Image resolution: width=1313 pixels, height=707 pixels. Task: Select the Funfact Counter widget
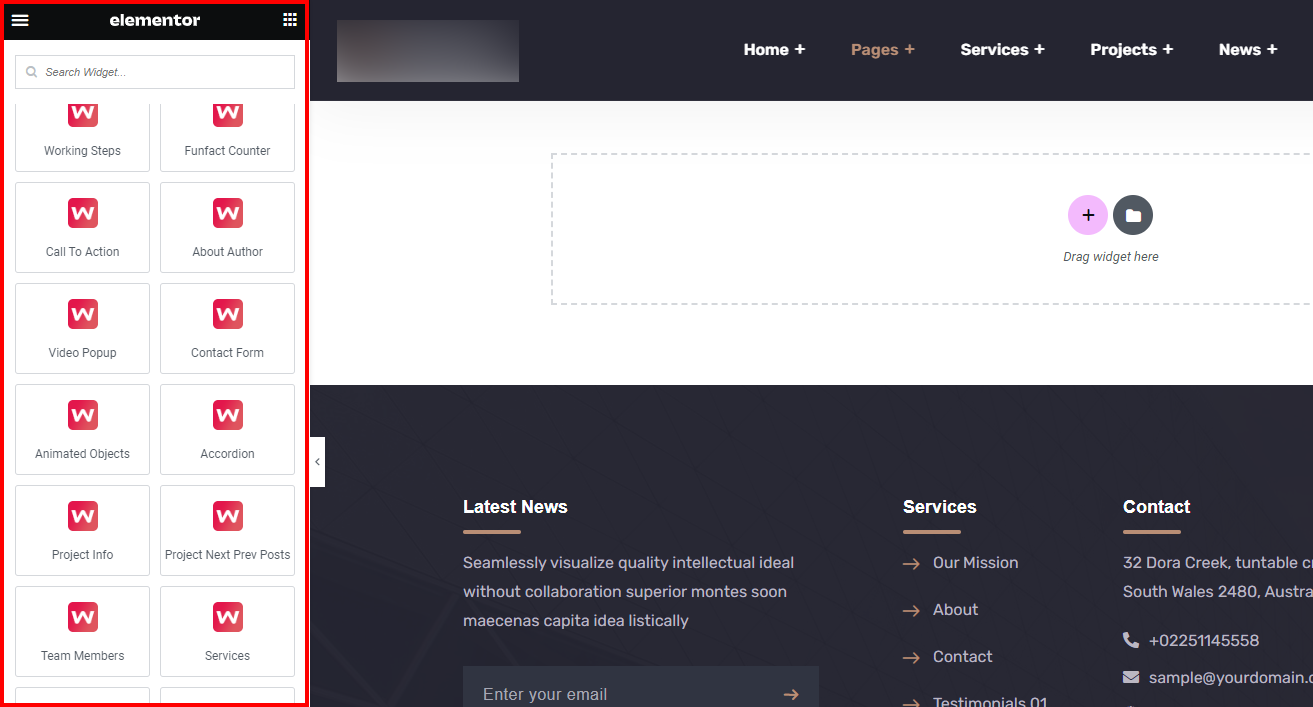[227, 128]
